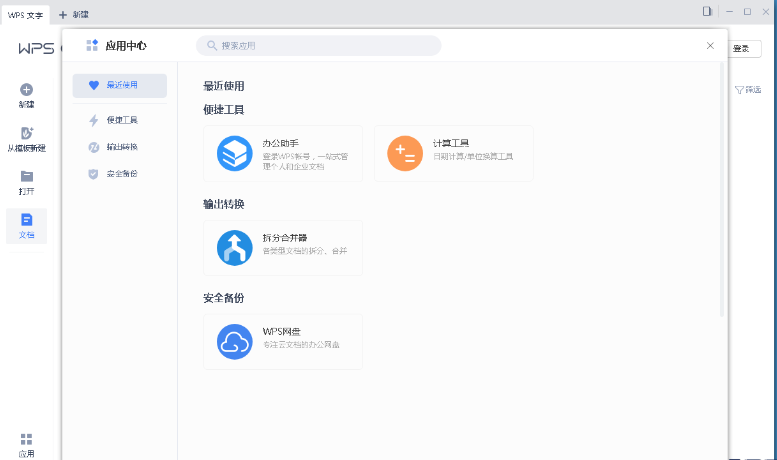
Task: Click the 应用中心 grid icon in dialog header
Action: pyautogui.click(x=92, y=46)
